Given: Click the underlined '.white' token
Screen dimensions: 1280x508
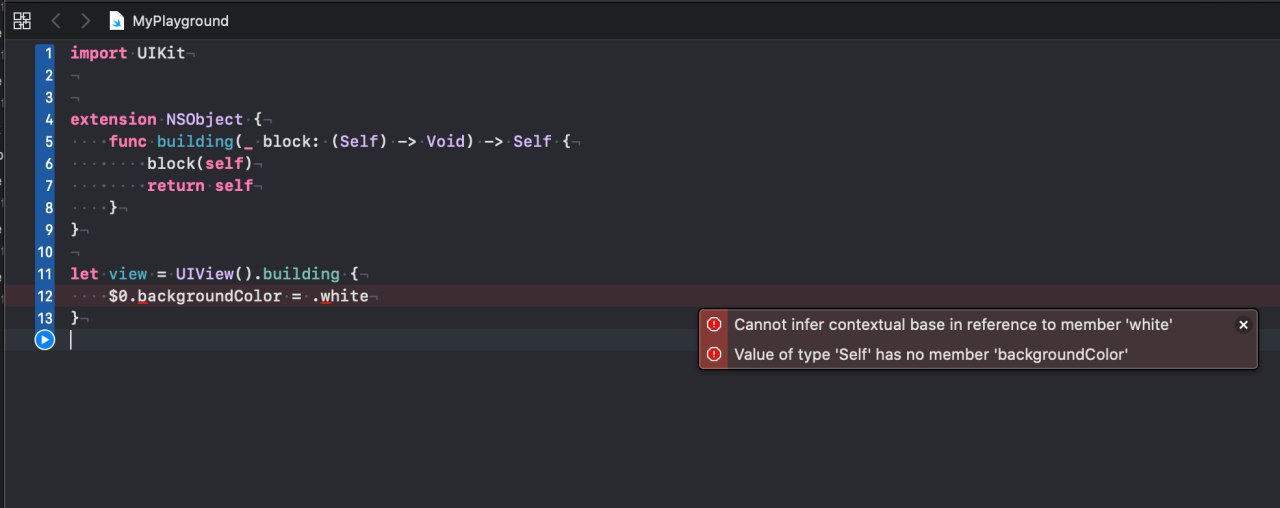Looking at the screenshot, I should pos(340,296).
